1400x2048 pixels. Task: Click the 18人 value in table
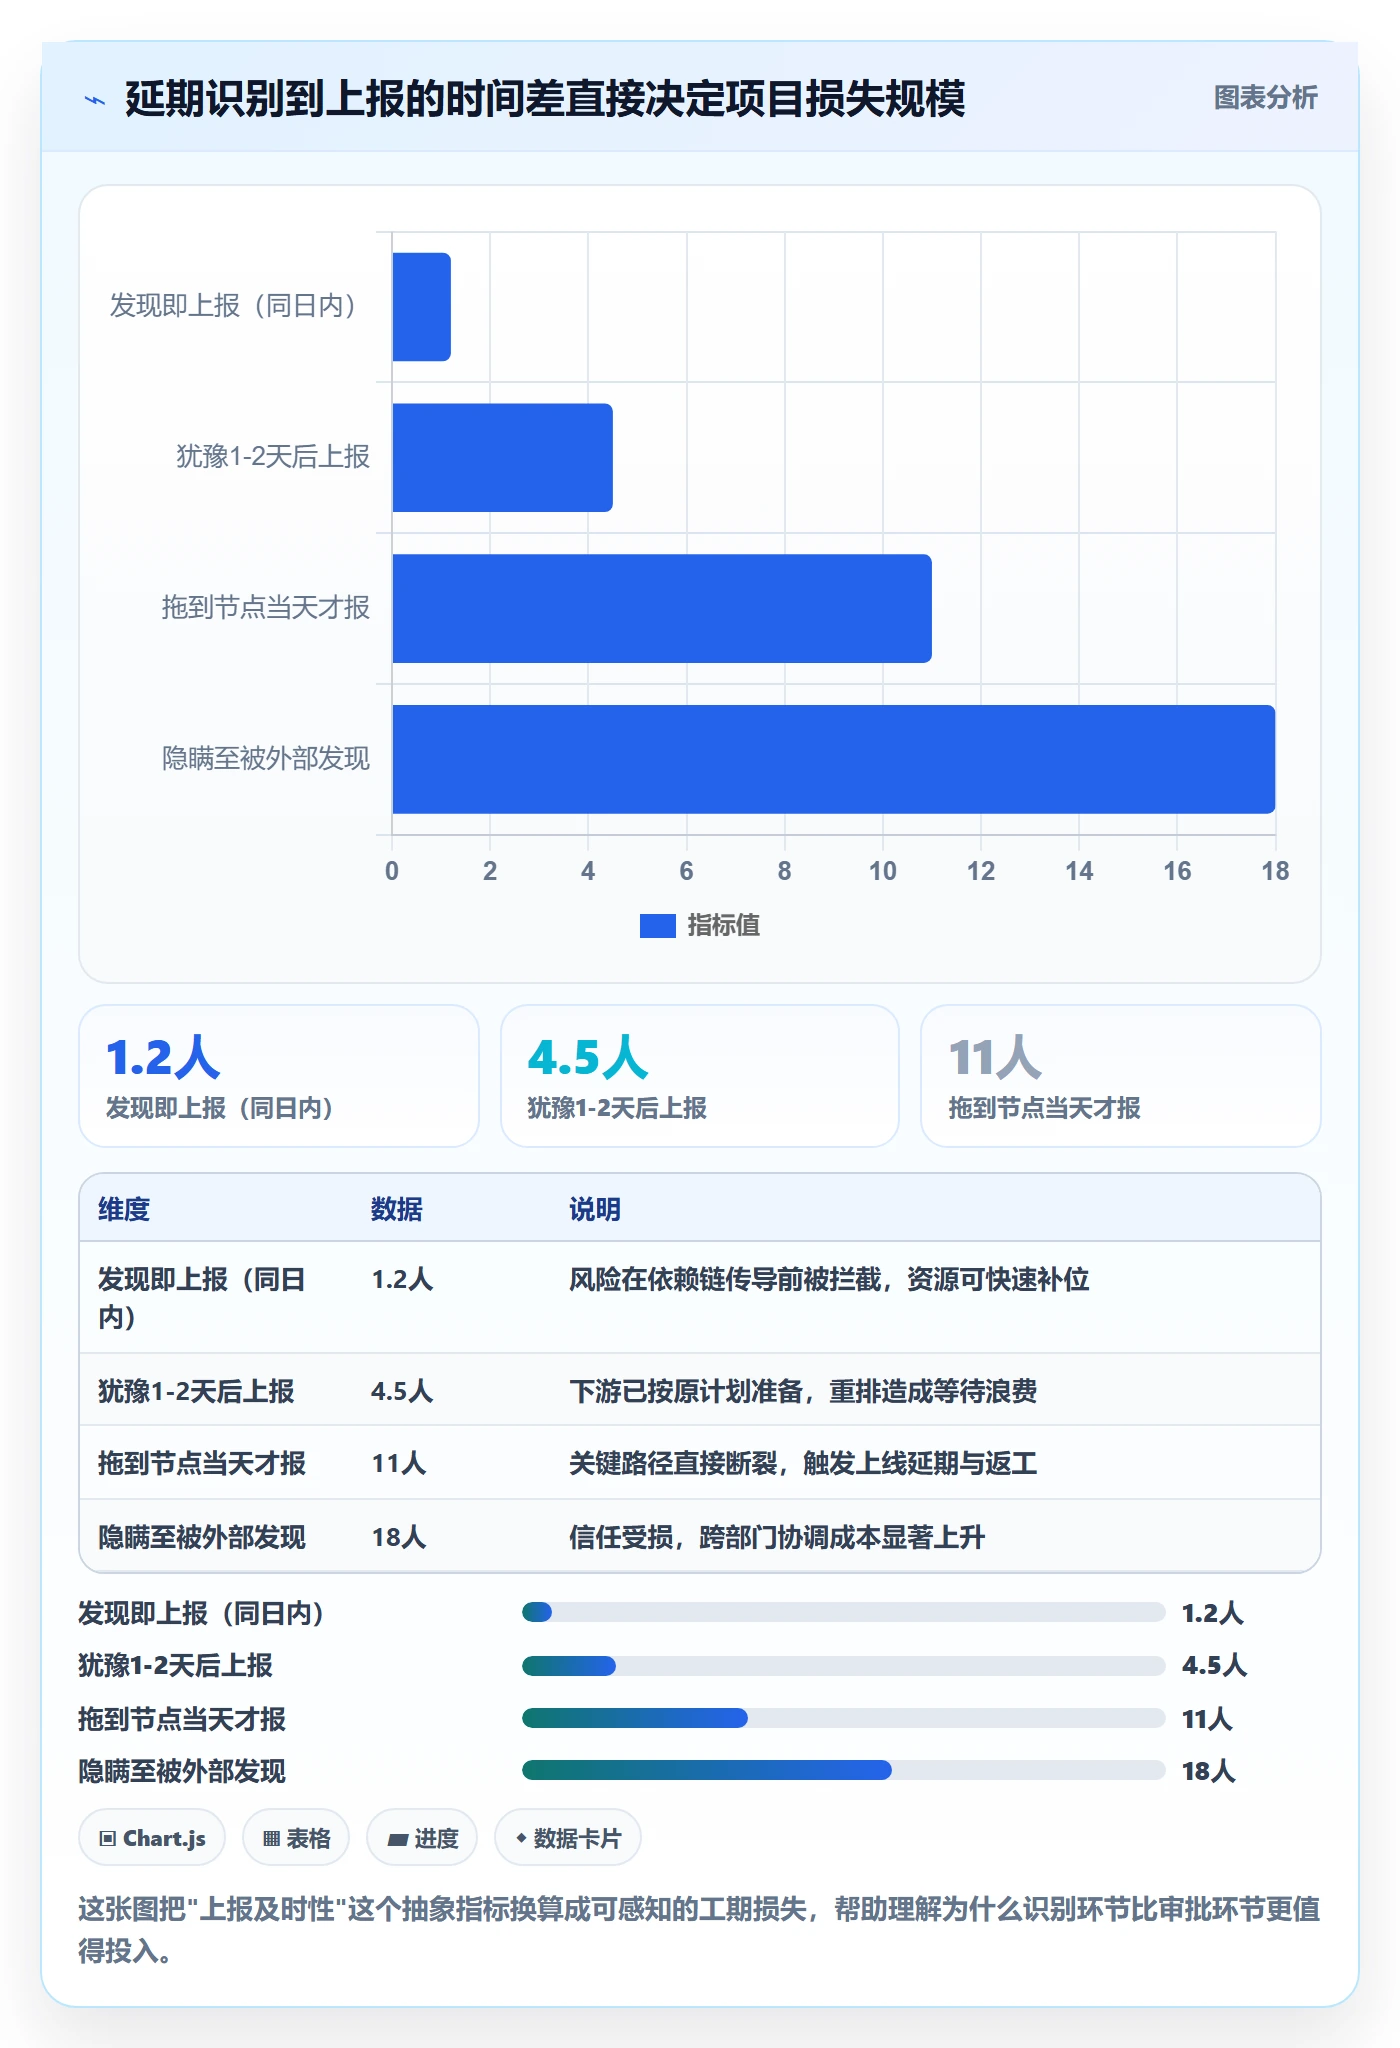(399, 1537)
